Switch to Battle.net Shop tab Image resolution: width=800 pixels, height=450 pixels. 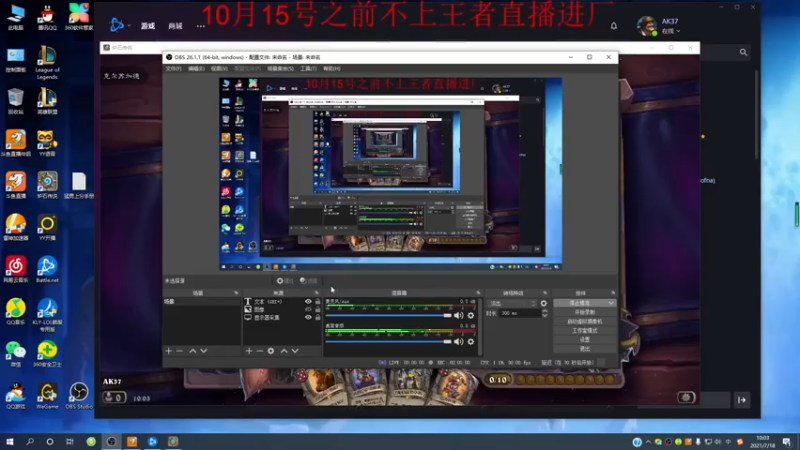coord(175,26)
